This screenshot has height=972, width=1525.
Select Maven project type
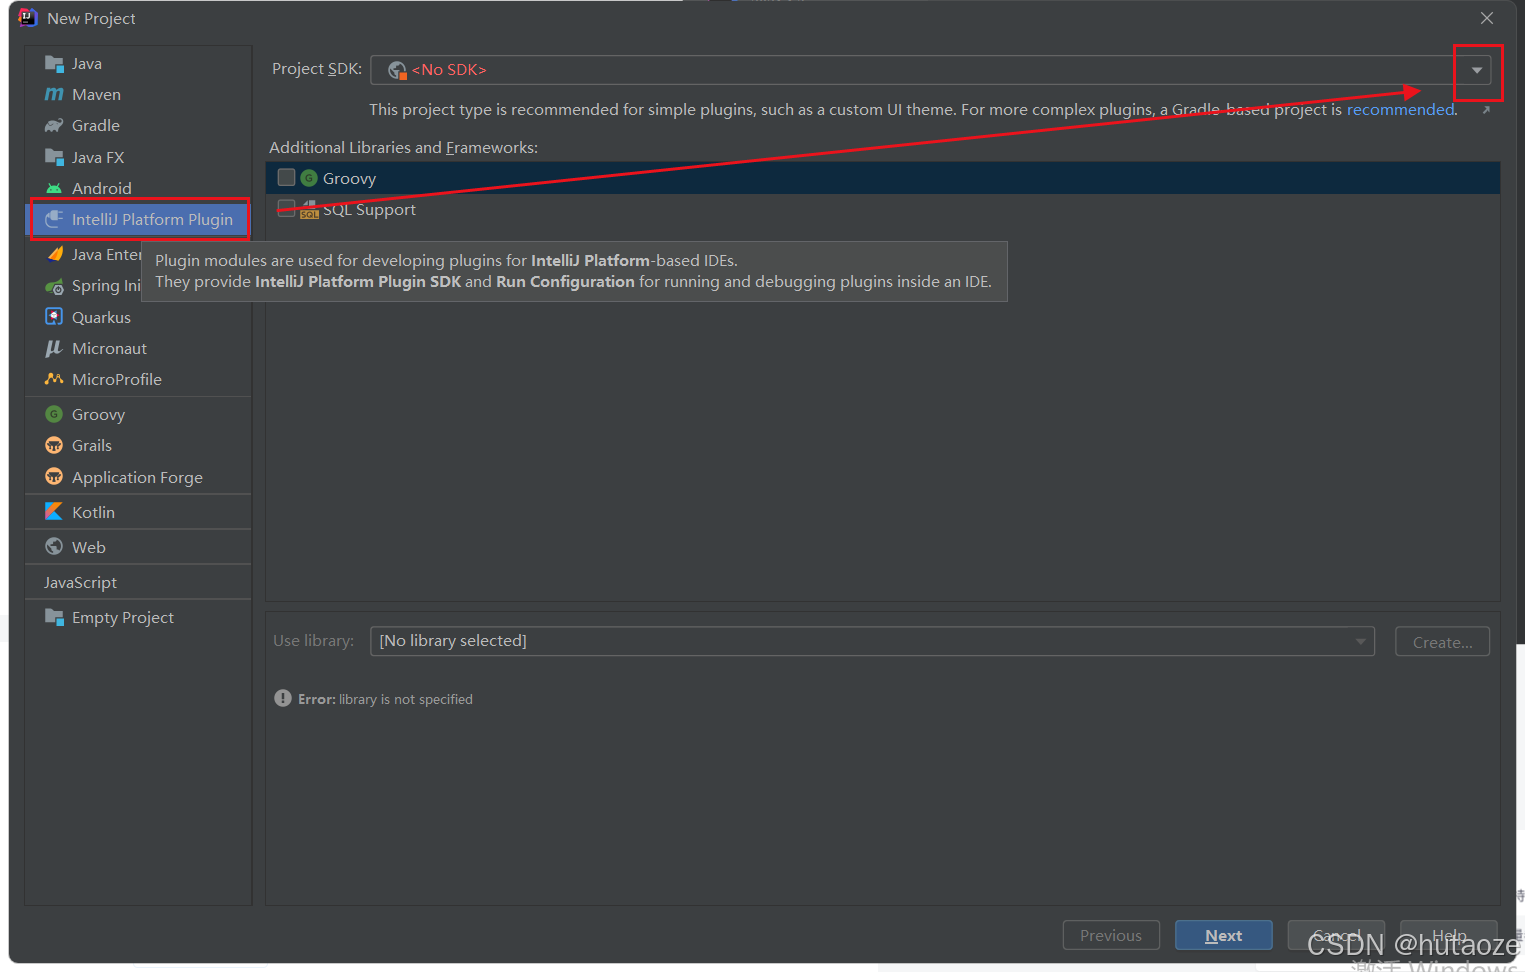click(138, 94)
